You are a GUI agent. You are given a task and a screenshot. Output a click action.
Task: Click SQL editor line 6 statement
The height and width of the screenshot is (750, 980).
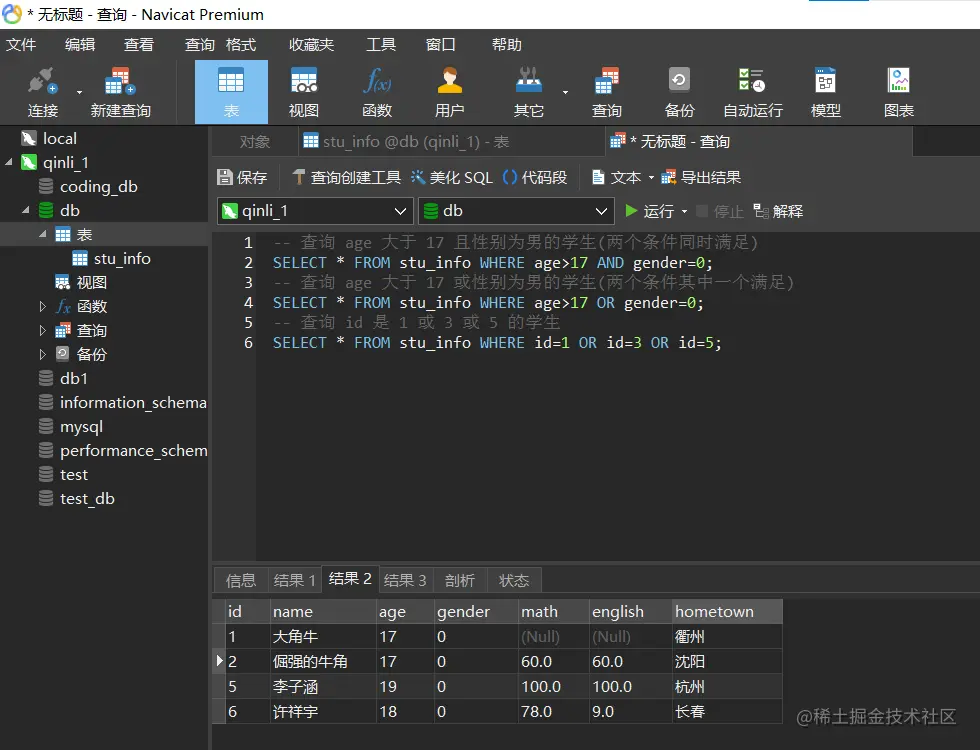(x=497, y=343)
